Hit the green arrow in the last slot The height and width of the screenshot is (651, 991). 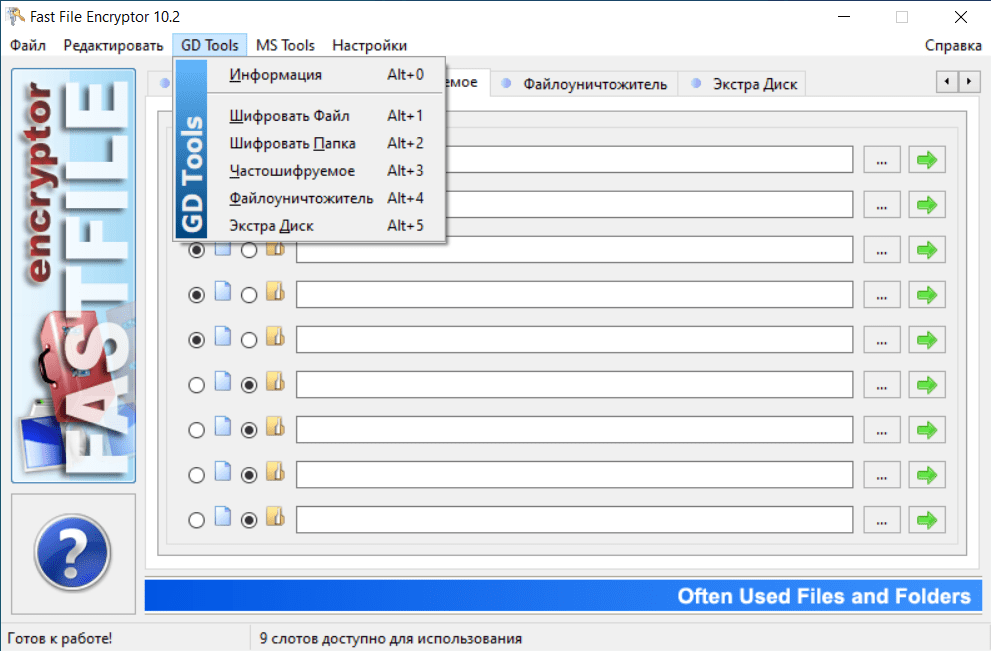click(927, 520)
